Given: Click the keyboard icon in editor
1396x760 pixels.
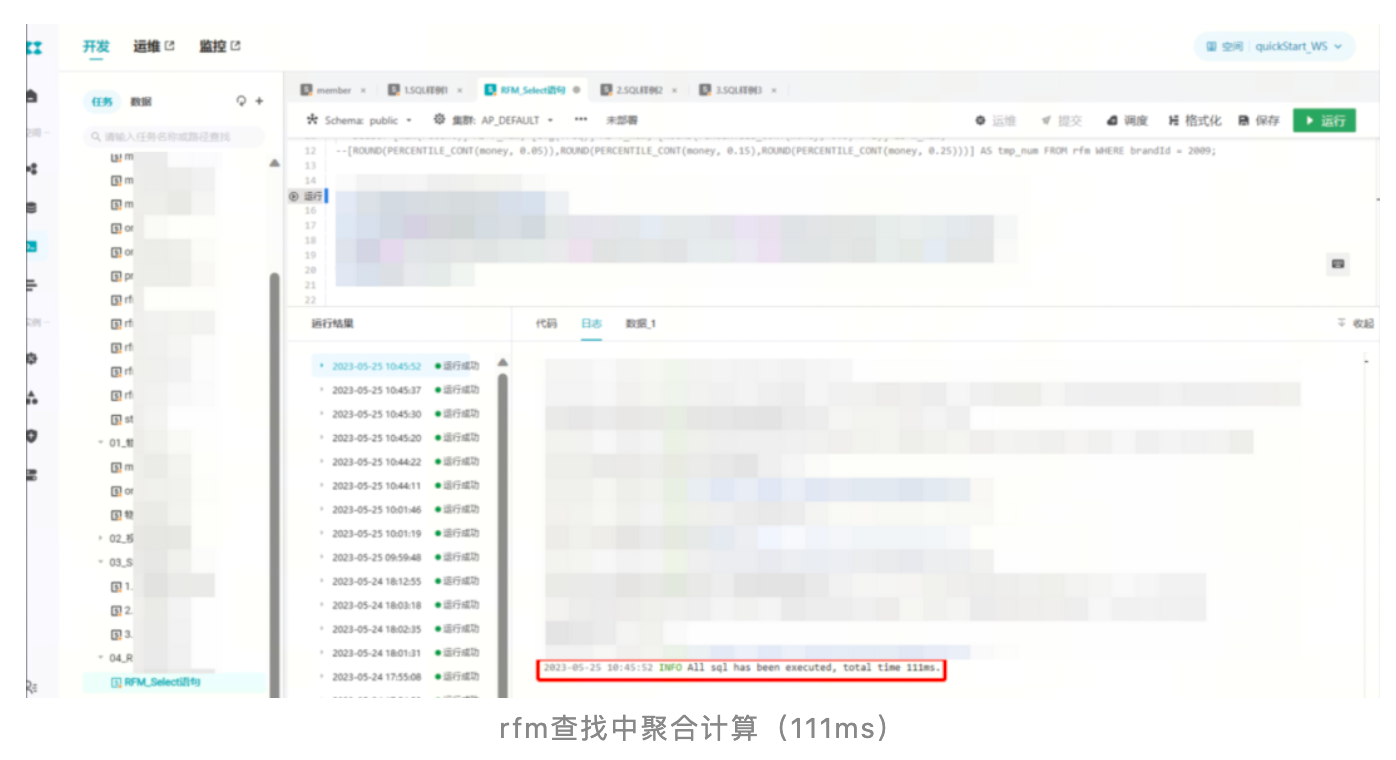Looking at the screenshot, I should [1337, 264].
